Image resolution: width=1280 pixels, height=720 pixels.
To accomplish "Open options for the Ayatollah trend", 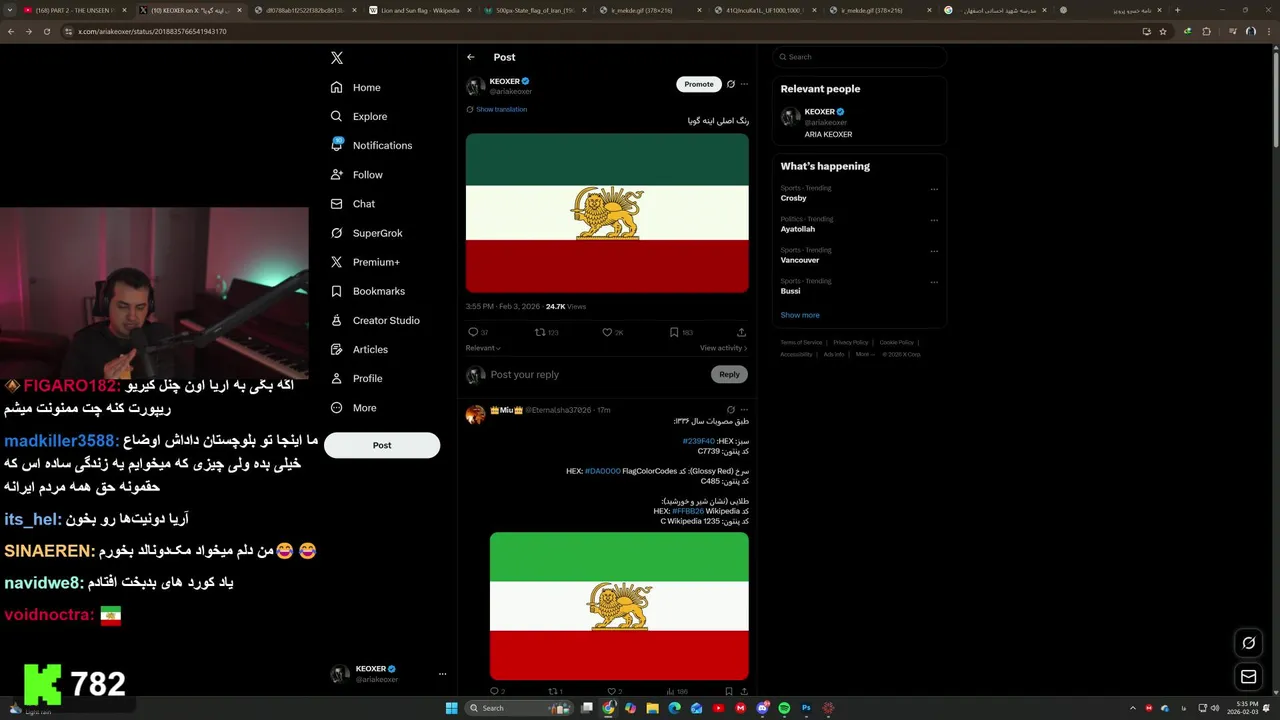I will click(934, 220).
